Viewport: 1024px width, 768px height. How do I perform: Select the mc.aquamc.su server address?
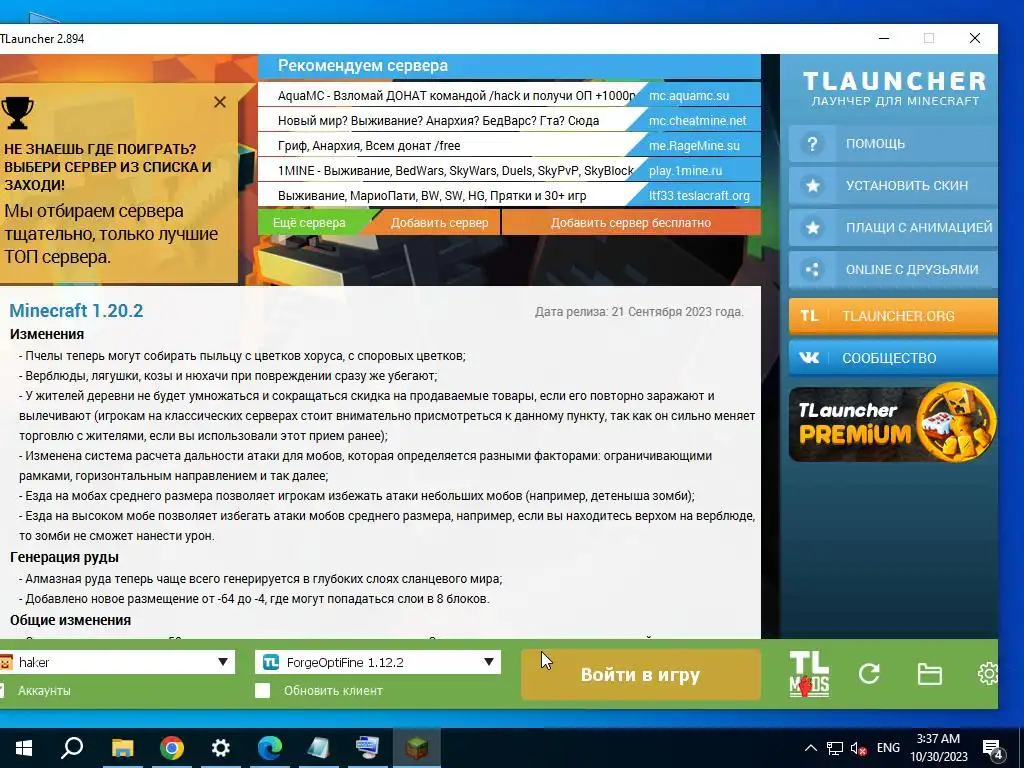(x=689, y=95)
